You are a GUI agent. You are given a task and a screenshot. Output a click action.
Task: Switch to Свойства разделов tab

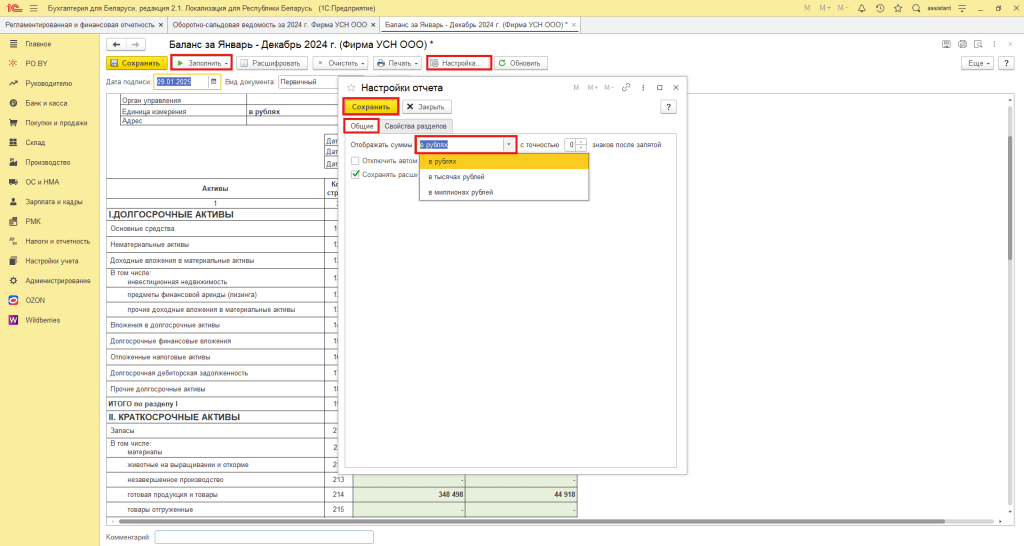click(415, 126)
